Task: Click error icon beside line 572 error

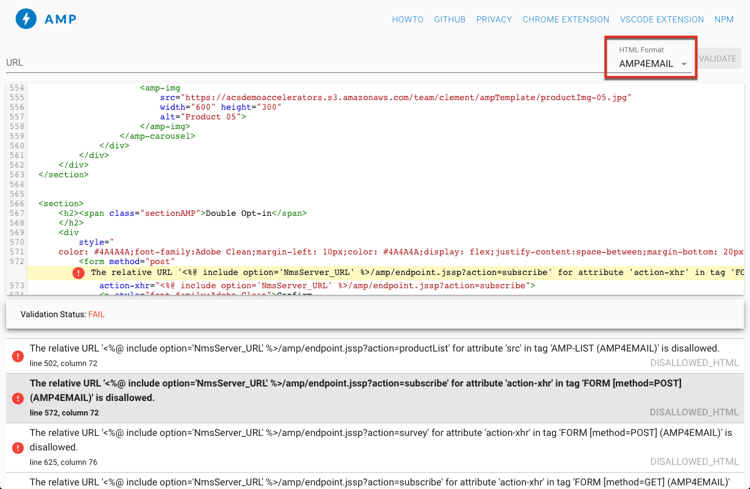Action: coord(18,398)
